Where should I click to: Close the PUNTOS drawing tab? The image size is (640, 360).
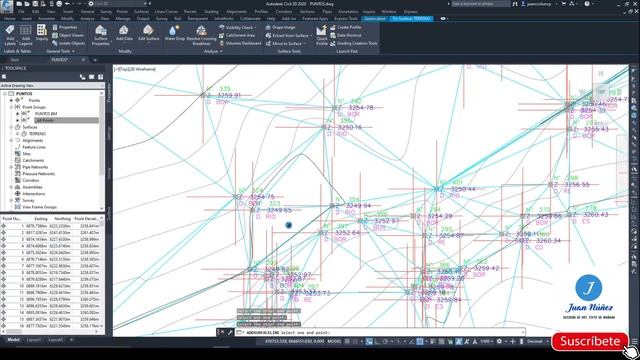click(83, 60)
